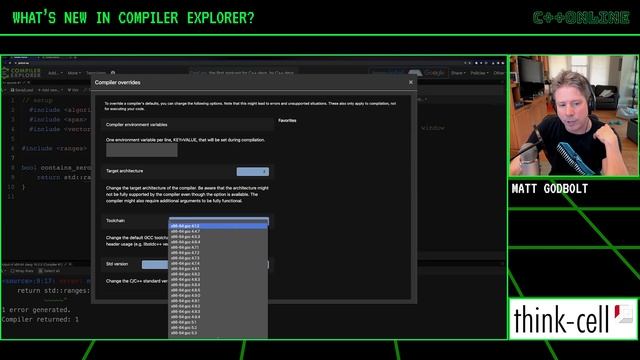Select x86-64 gcc 4.8.1 toolchain
This screenshot has height=360, width=640.
point(218,269)
